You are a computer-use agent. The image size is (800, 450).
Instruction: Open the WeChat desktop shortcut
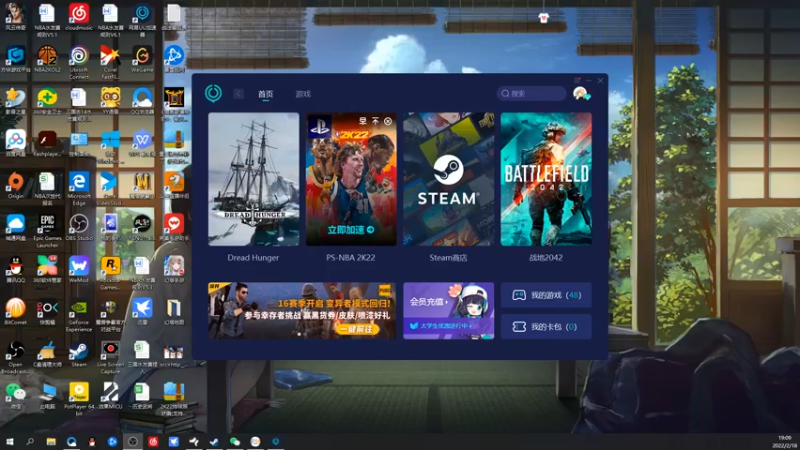point(15,396)
